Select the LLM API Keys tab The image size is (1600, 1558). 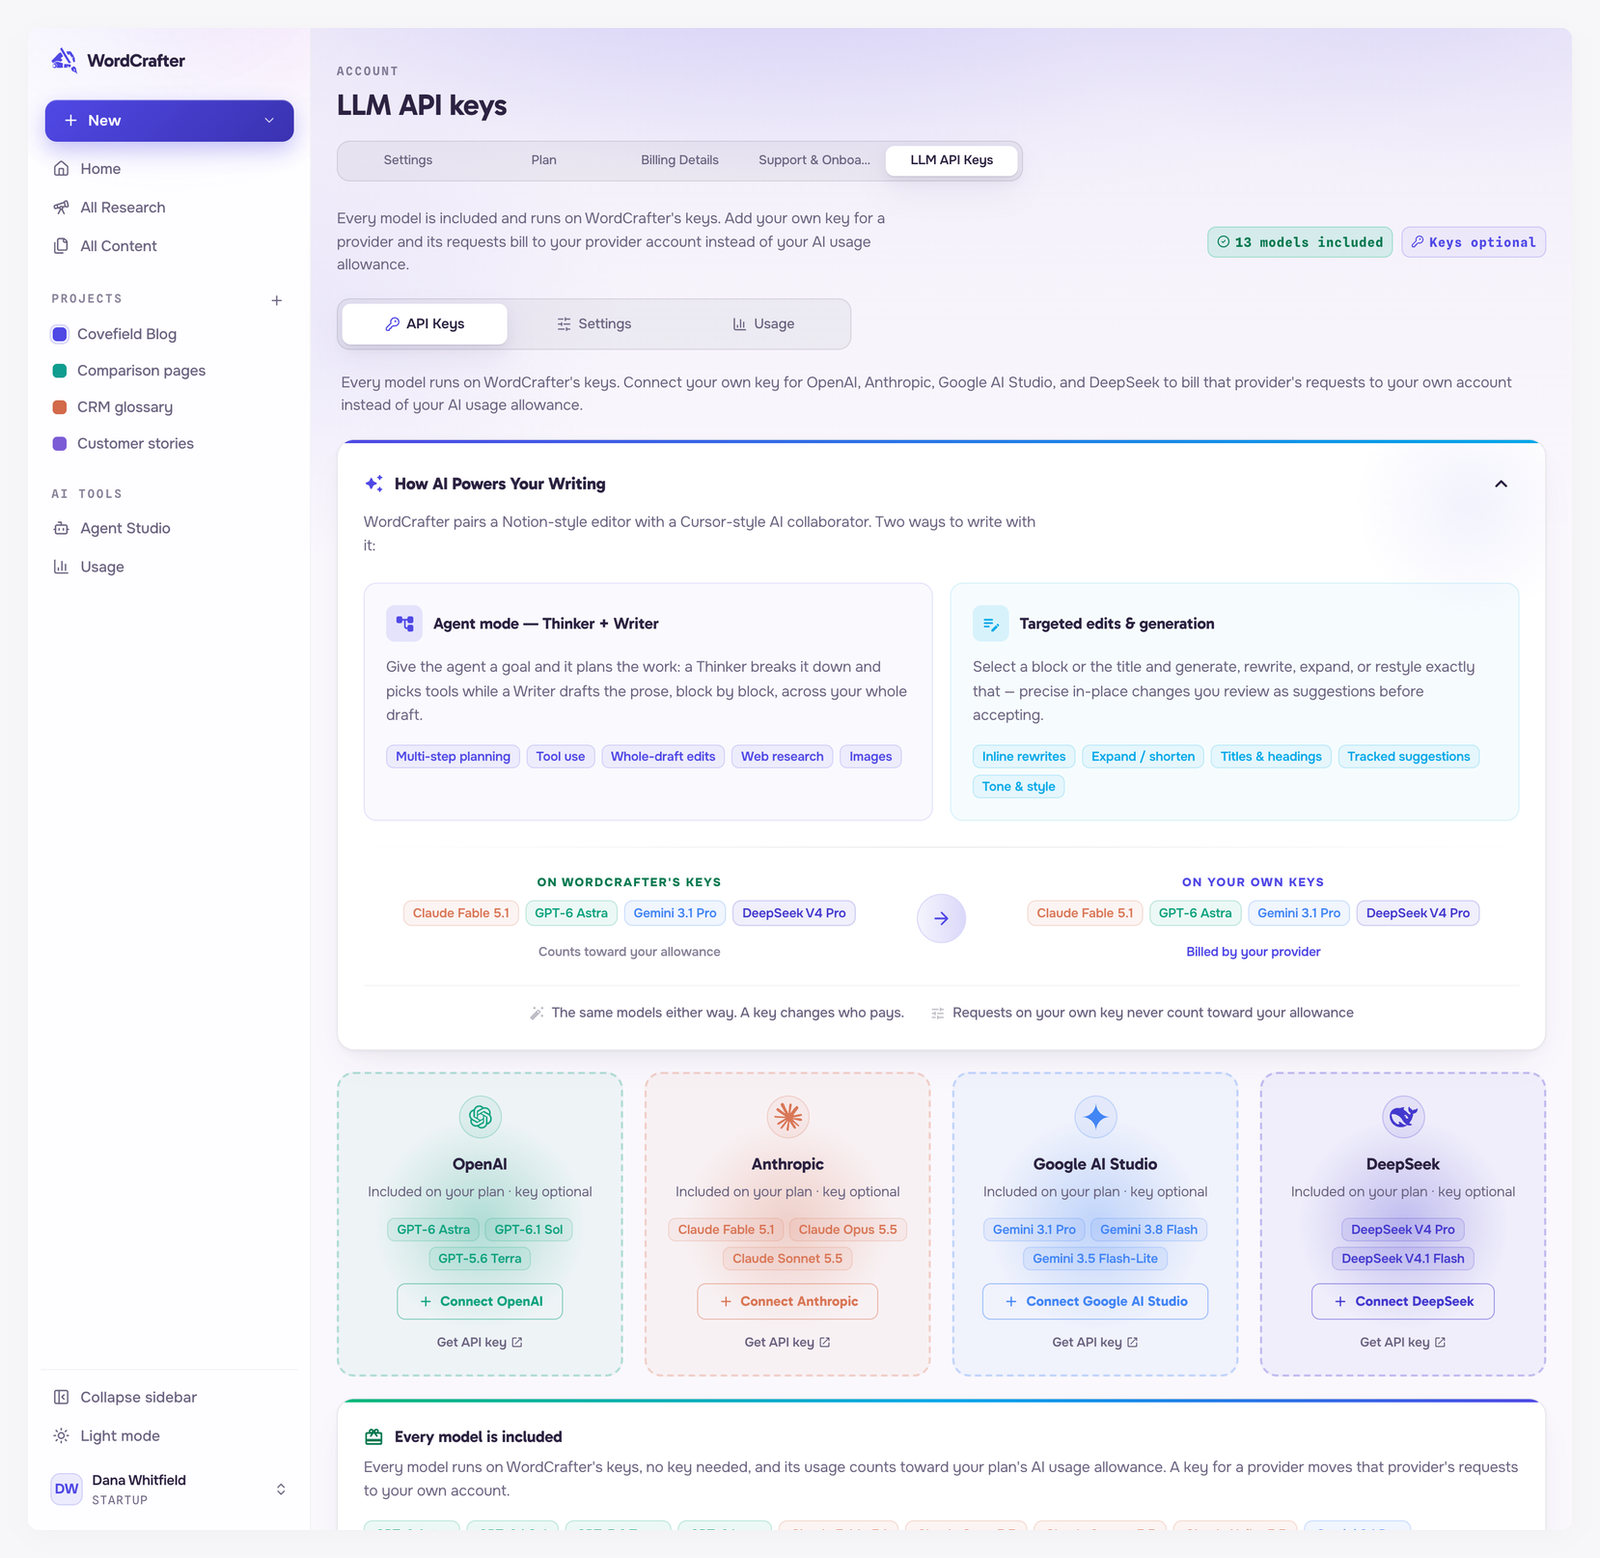click(x=952, y=160)
